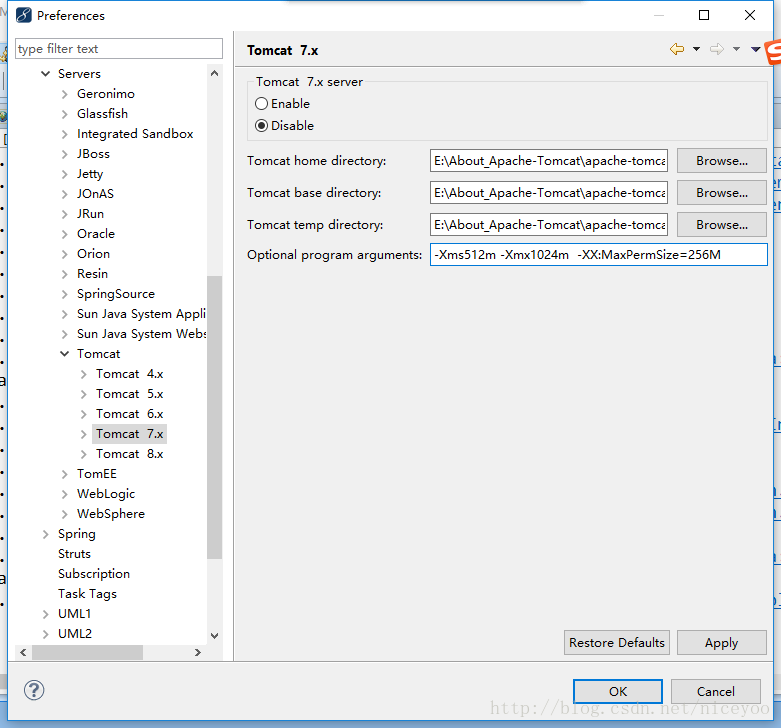Expand the Tomcat 4.x node
The height and width of the screenshot is (728, 781).
pyautogui.click(x=84, y=374)
